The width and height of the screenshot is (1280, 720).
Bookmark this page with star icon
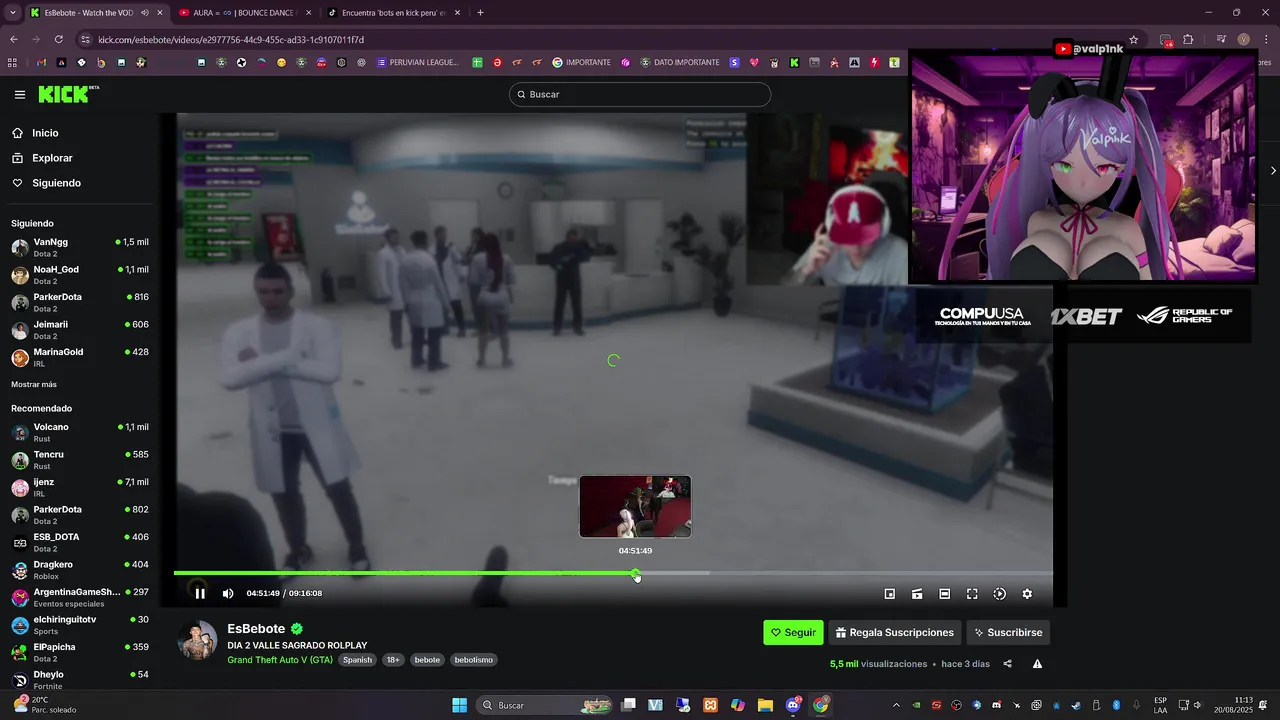tap(1133, 40)
